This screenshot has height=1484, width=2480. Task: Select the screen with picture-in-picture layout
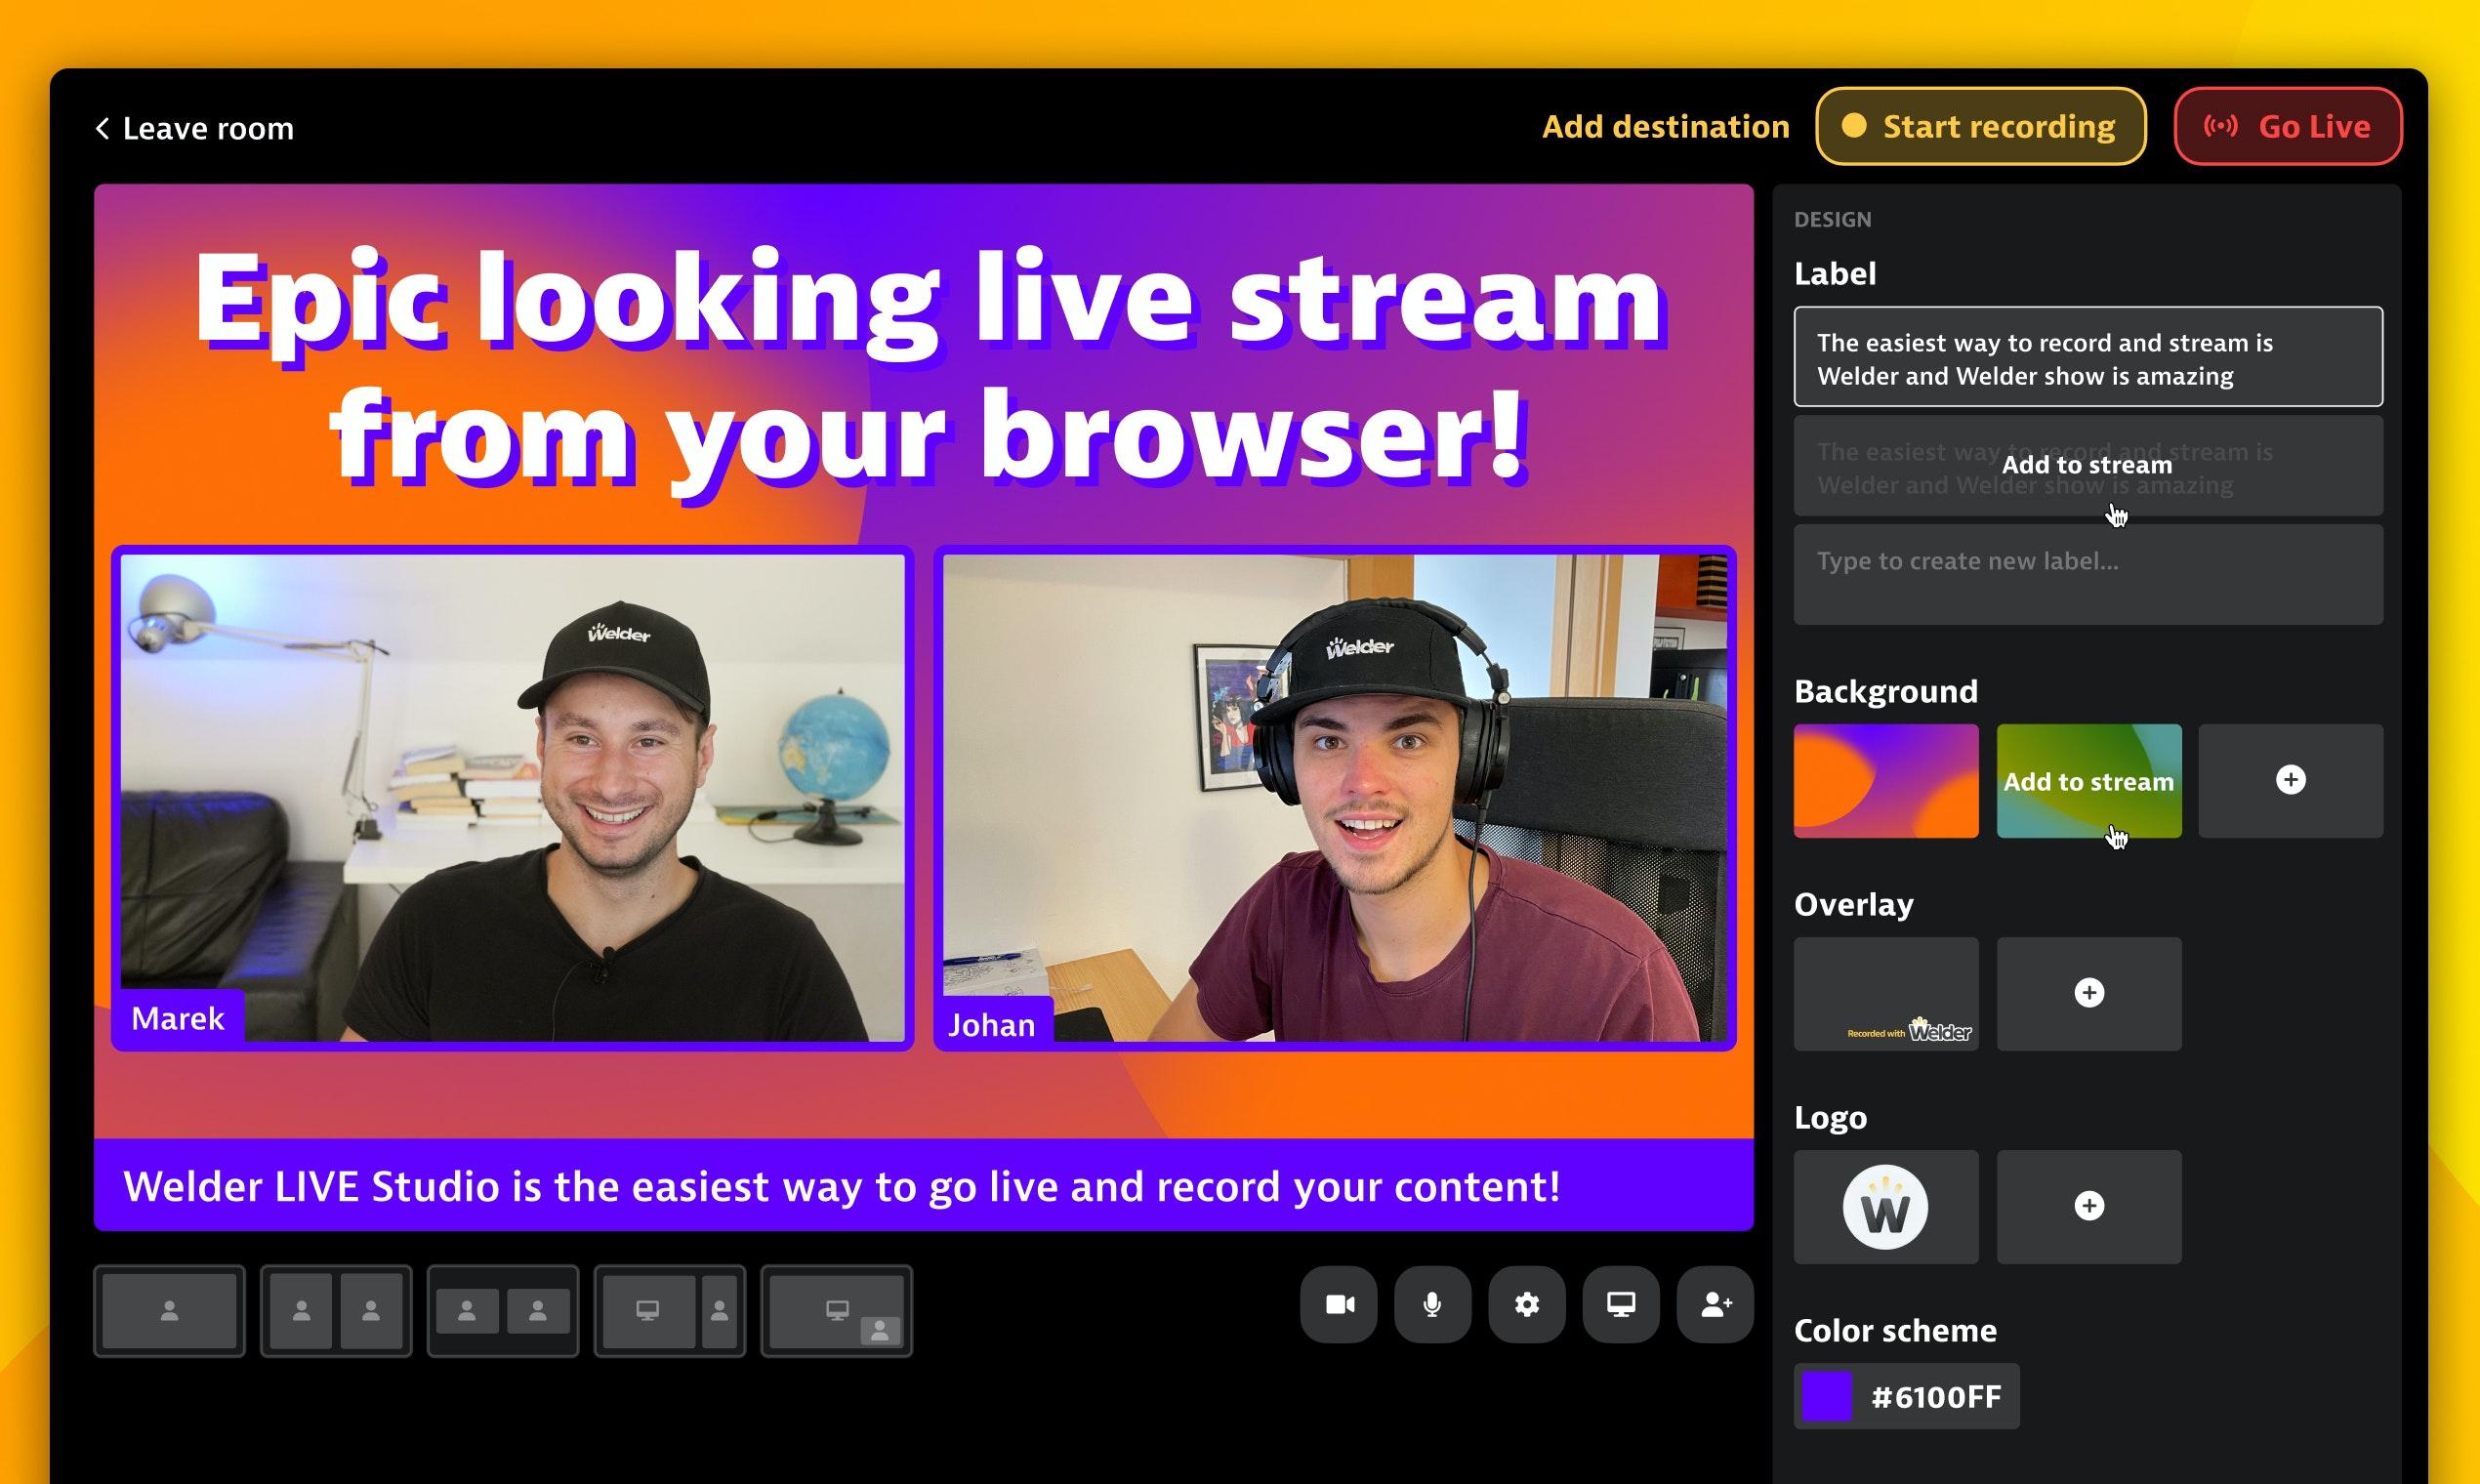[837, 1311]
